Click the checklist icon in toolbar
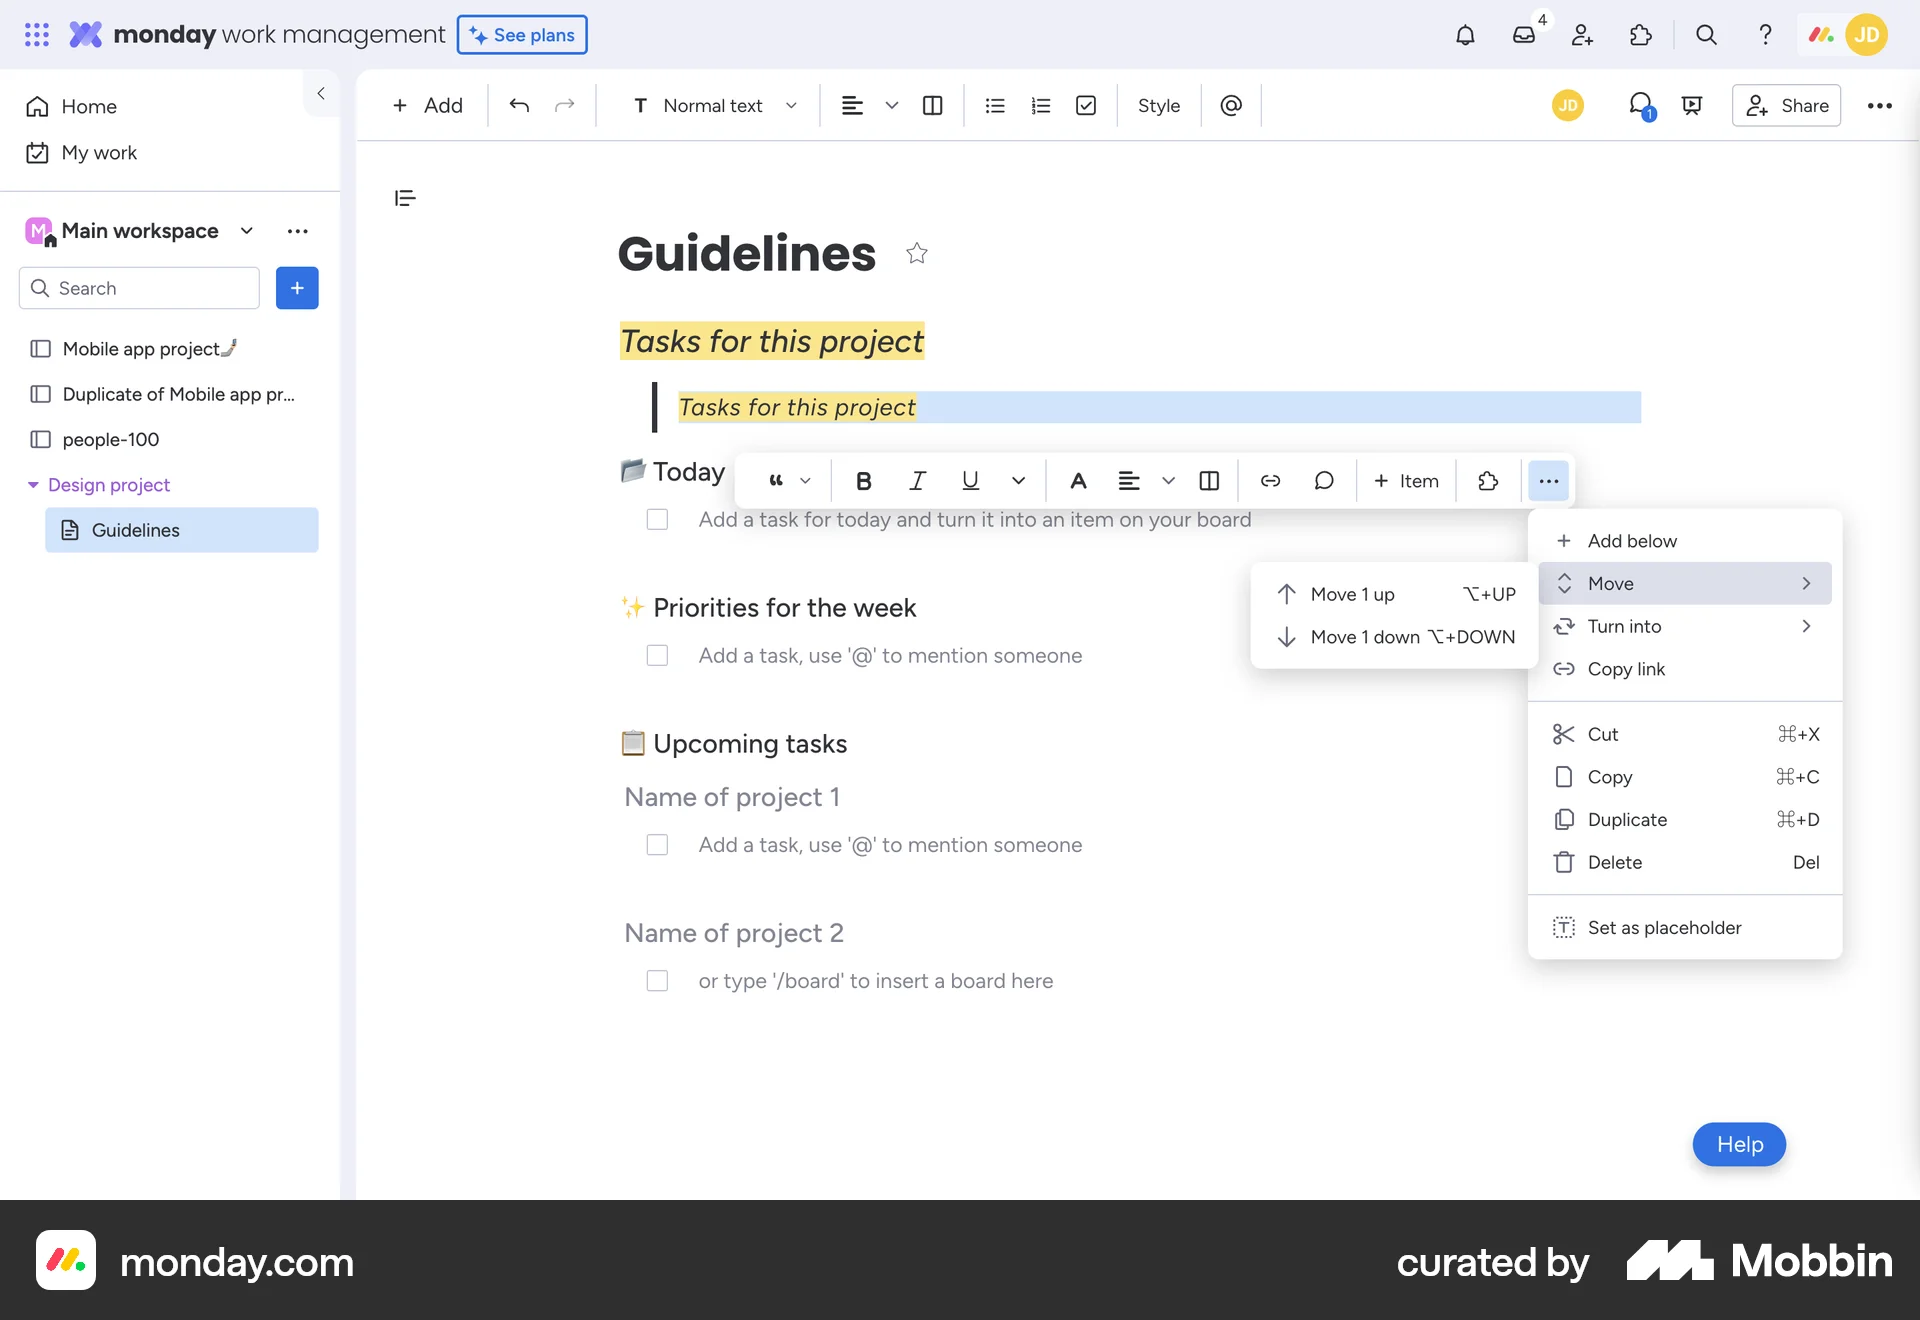The height and width of the screenshot is (1320, 1920). coord(1086,106)
